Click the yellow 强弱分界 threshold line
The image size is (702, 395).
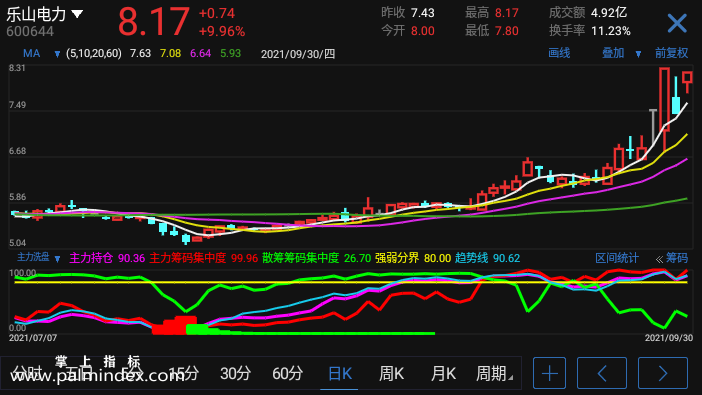click(351, 282)
